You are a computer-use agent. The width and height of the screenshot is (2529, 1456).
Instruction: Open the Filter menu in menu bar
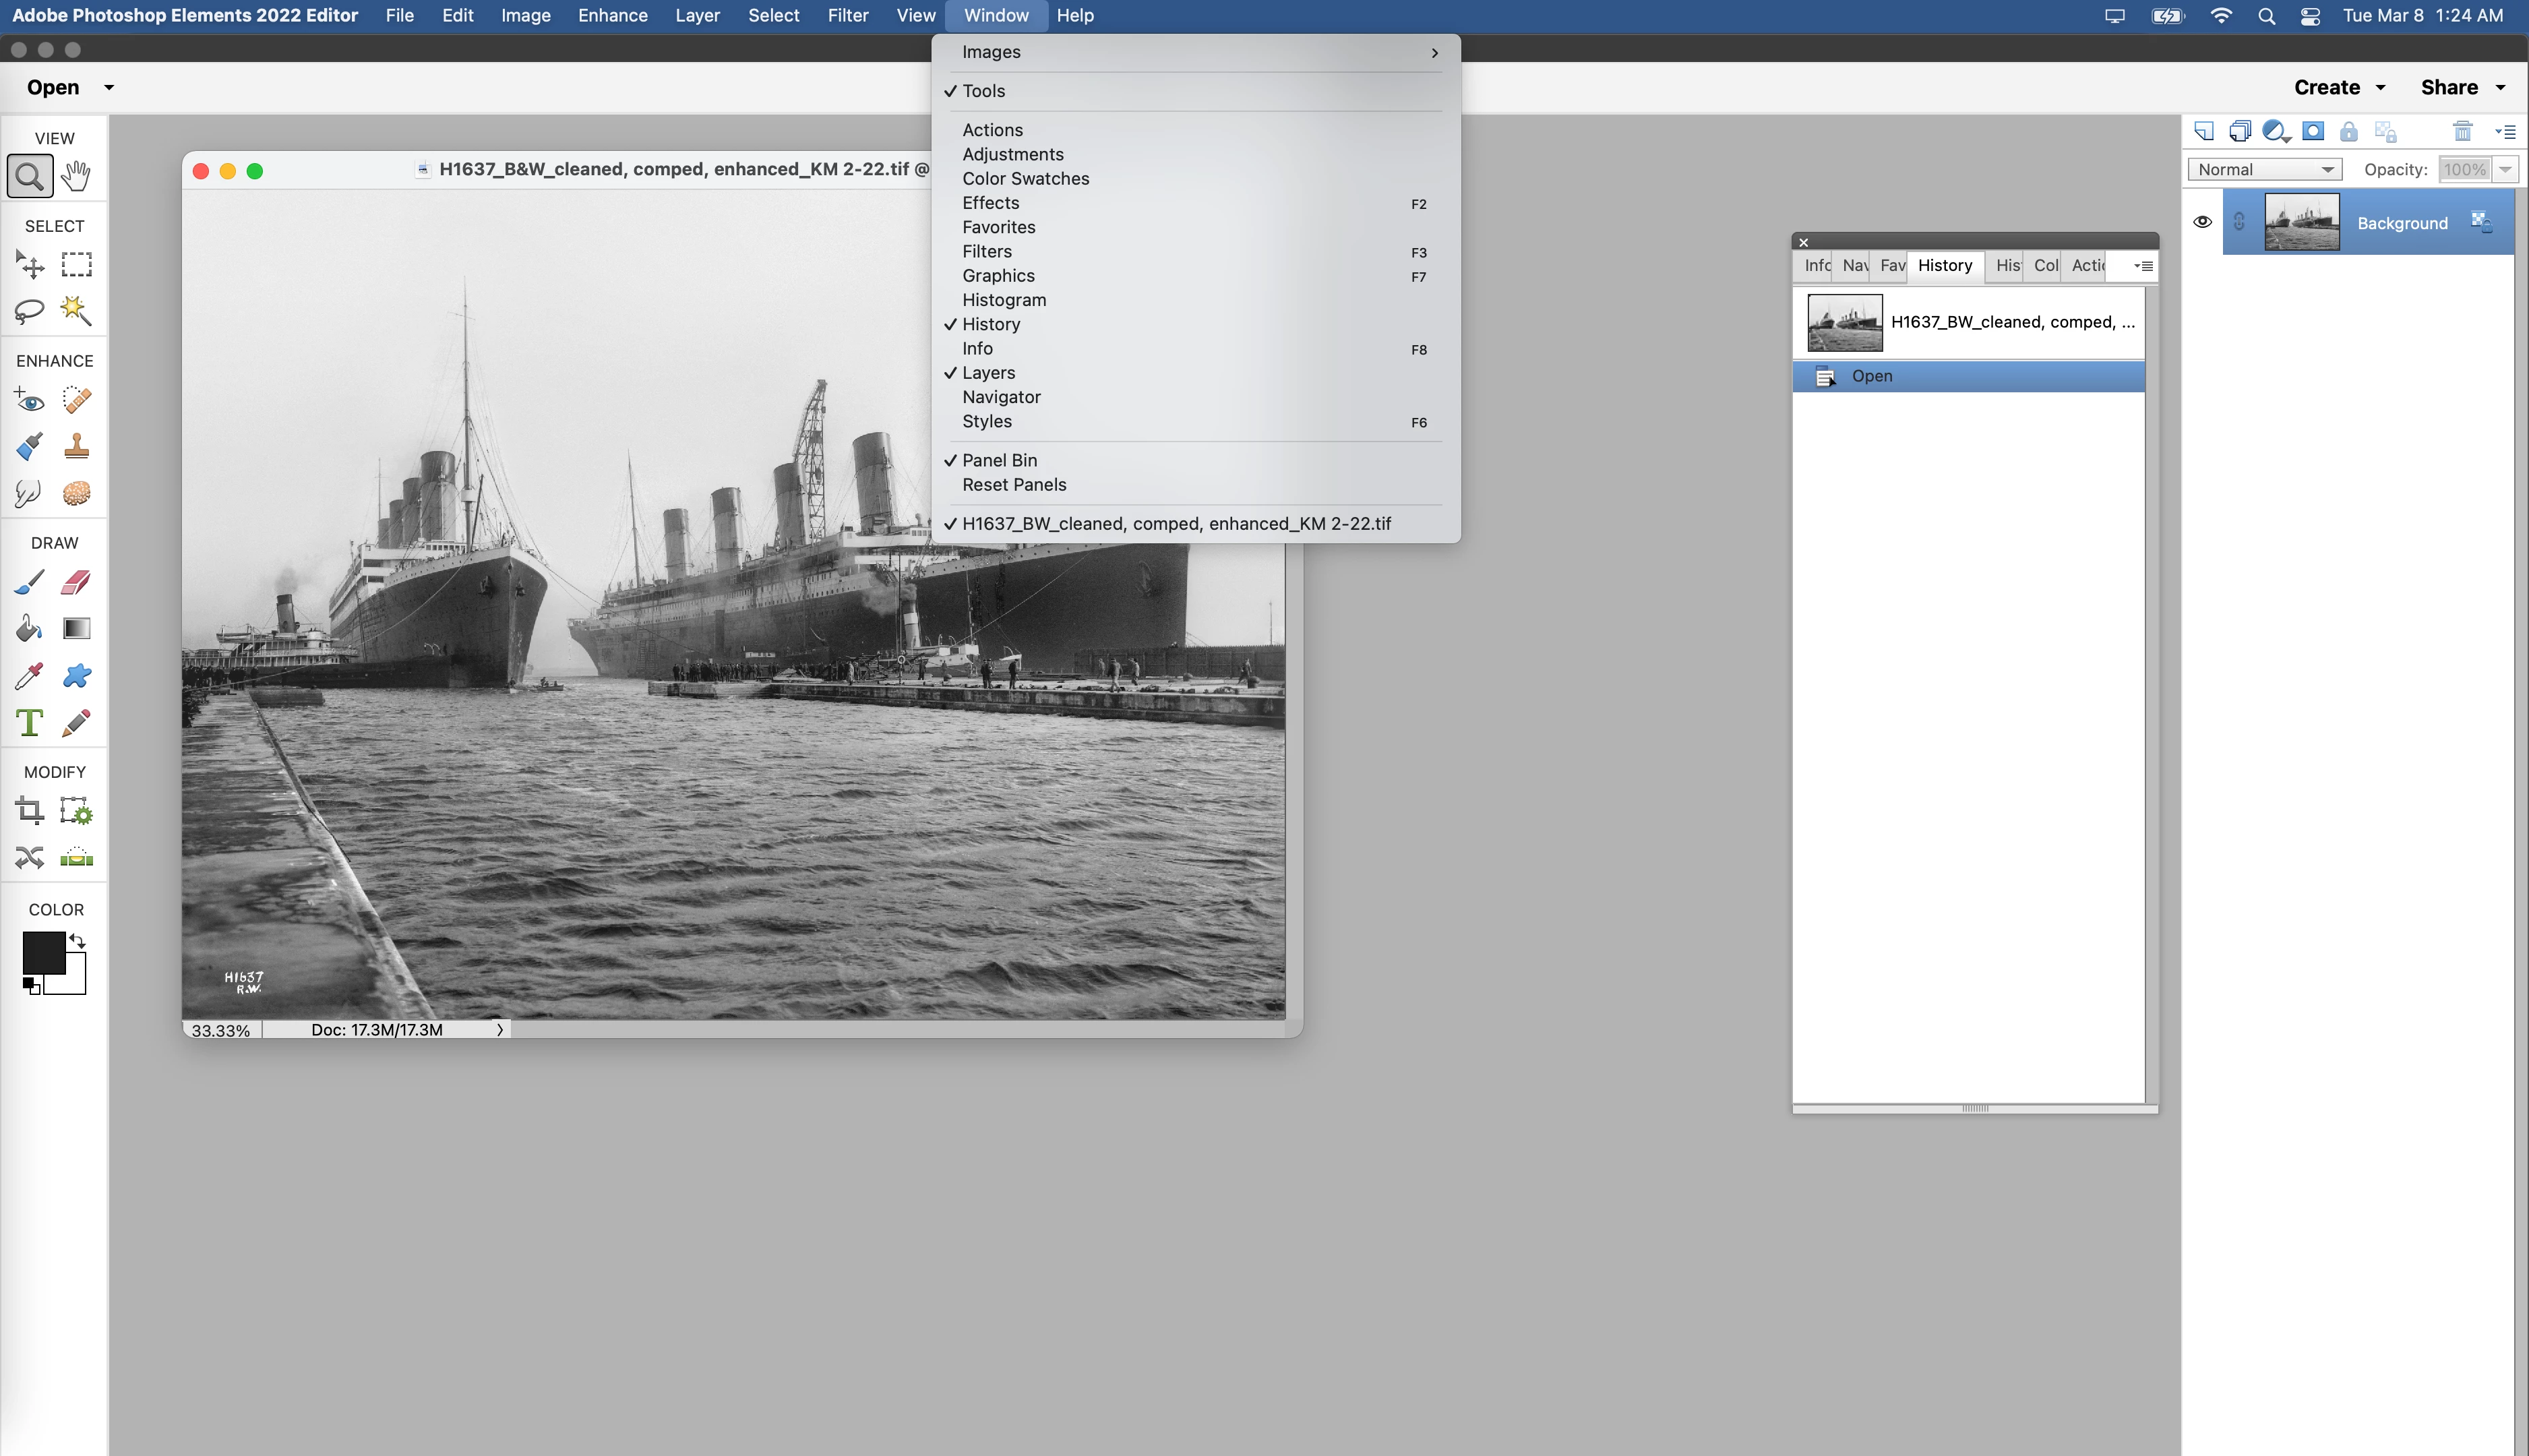(x=847, y=15)
